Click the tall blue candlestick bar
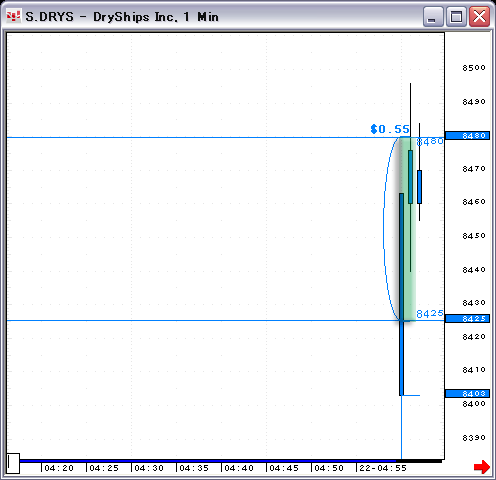This screenshot has height=480, width=496. [401, 294]
